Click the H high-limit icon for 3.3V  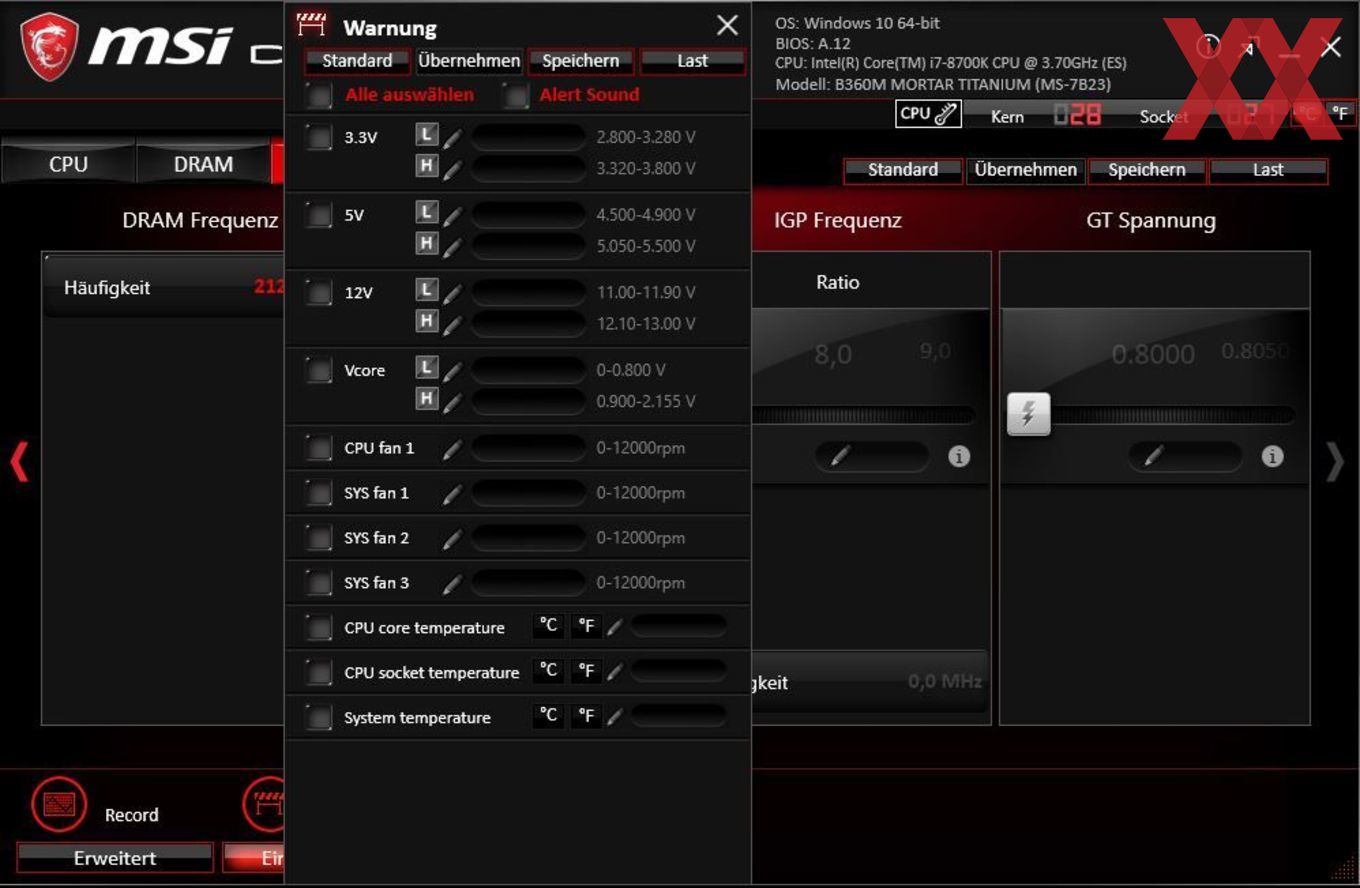[x=427, y=165]
